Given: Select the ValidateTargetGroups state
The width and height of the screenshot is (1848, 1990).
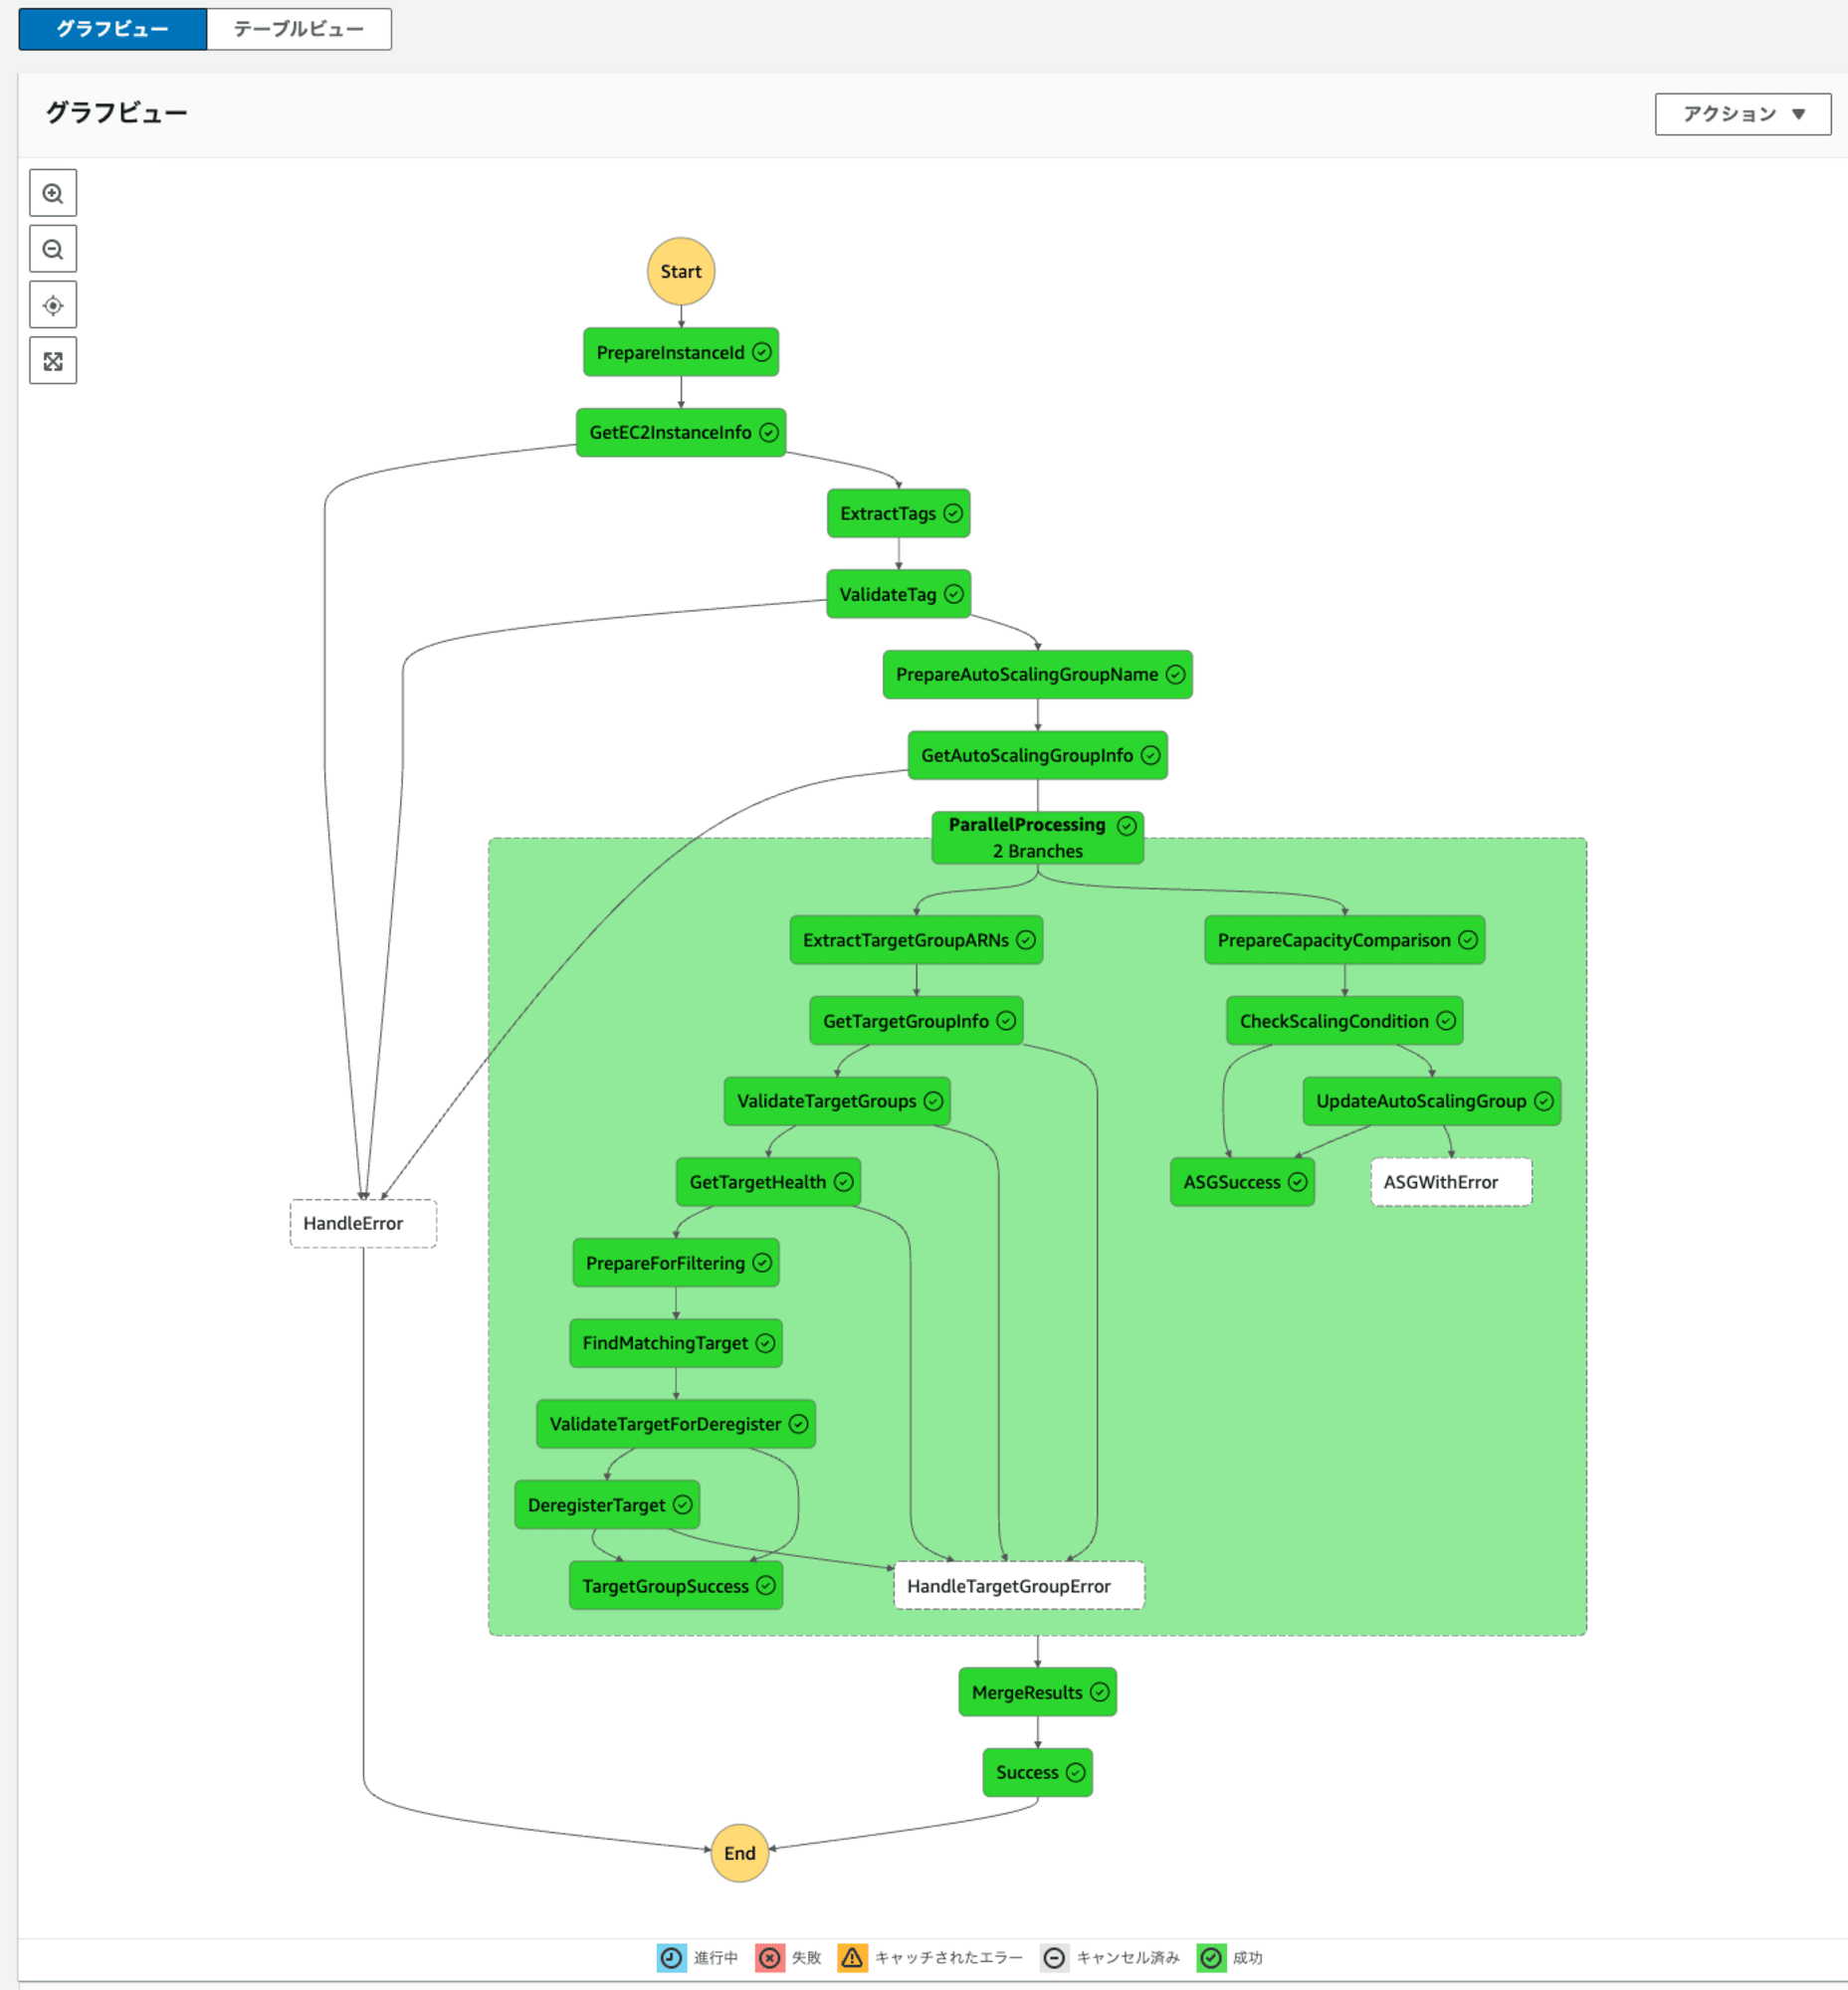Looking at the screenshot, I should click(837, 1101).
